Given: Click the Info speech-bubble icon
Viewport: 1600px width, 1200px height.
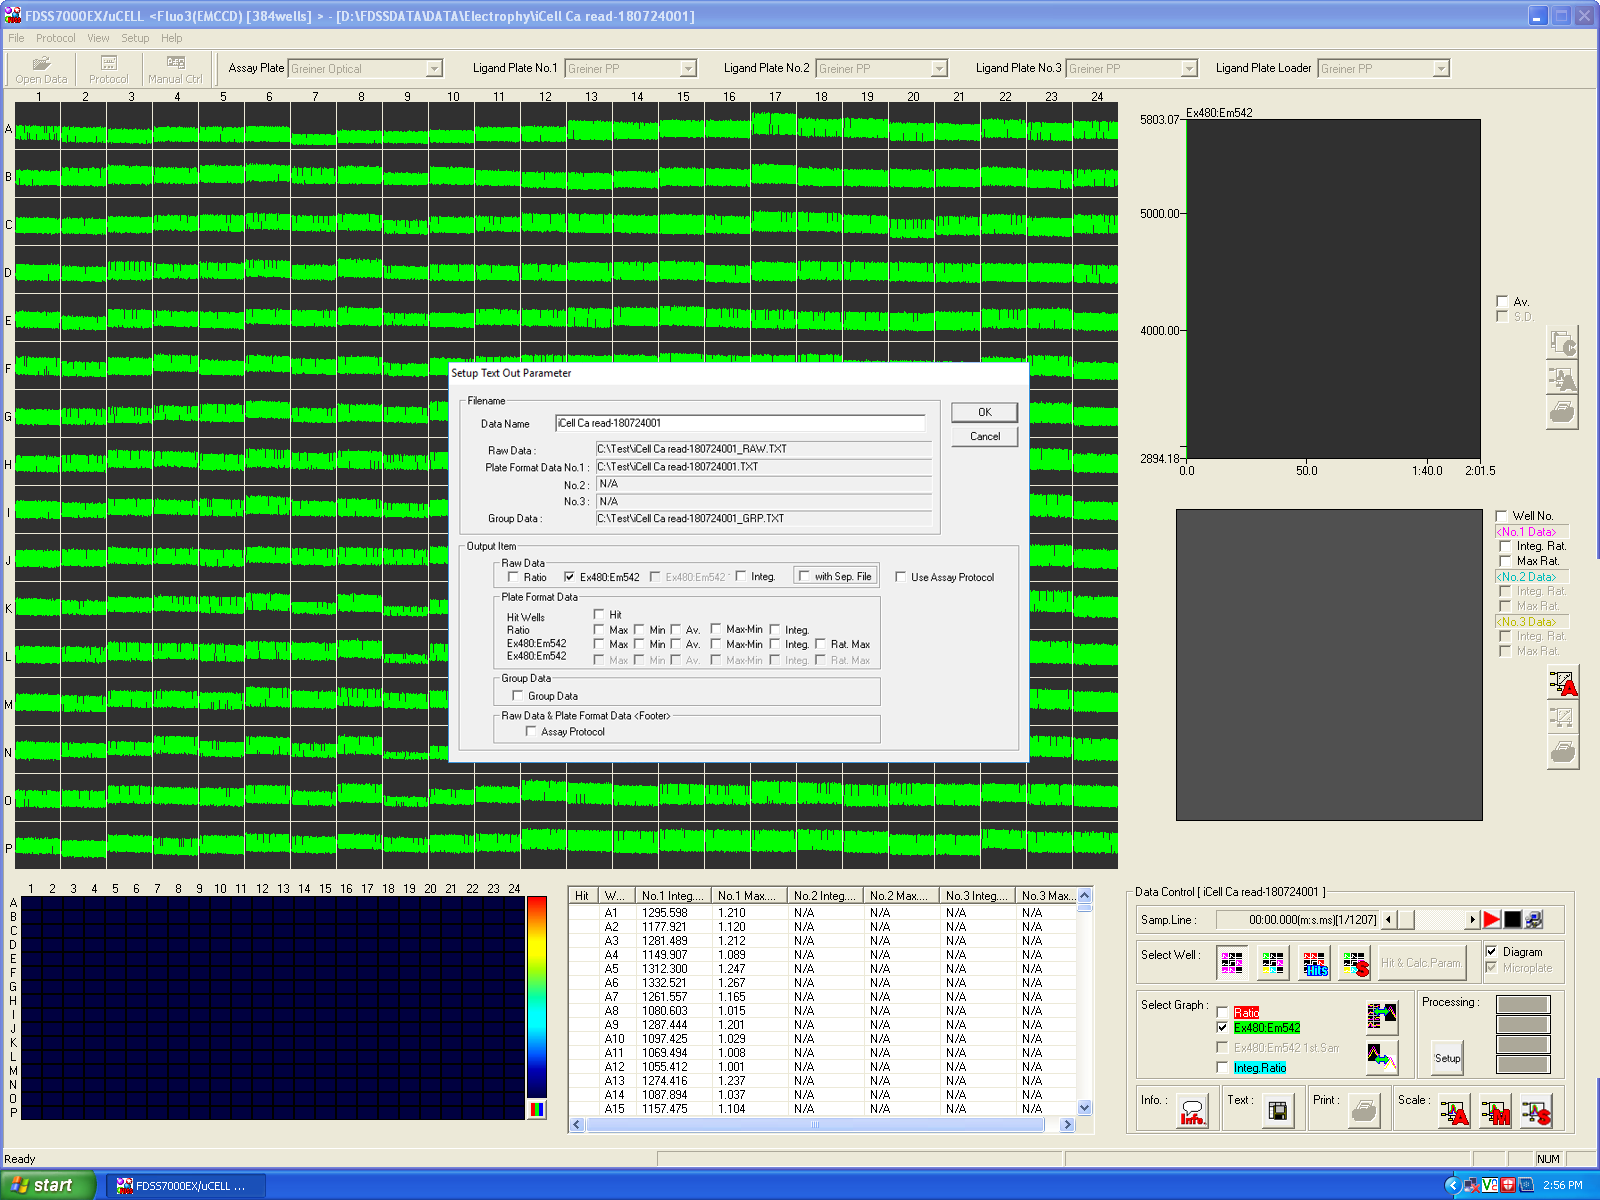Looking at the screenshot, I should [x=1192, y=1112].
